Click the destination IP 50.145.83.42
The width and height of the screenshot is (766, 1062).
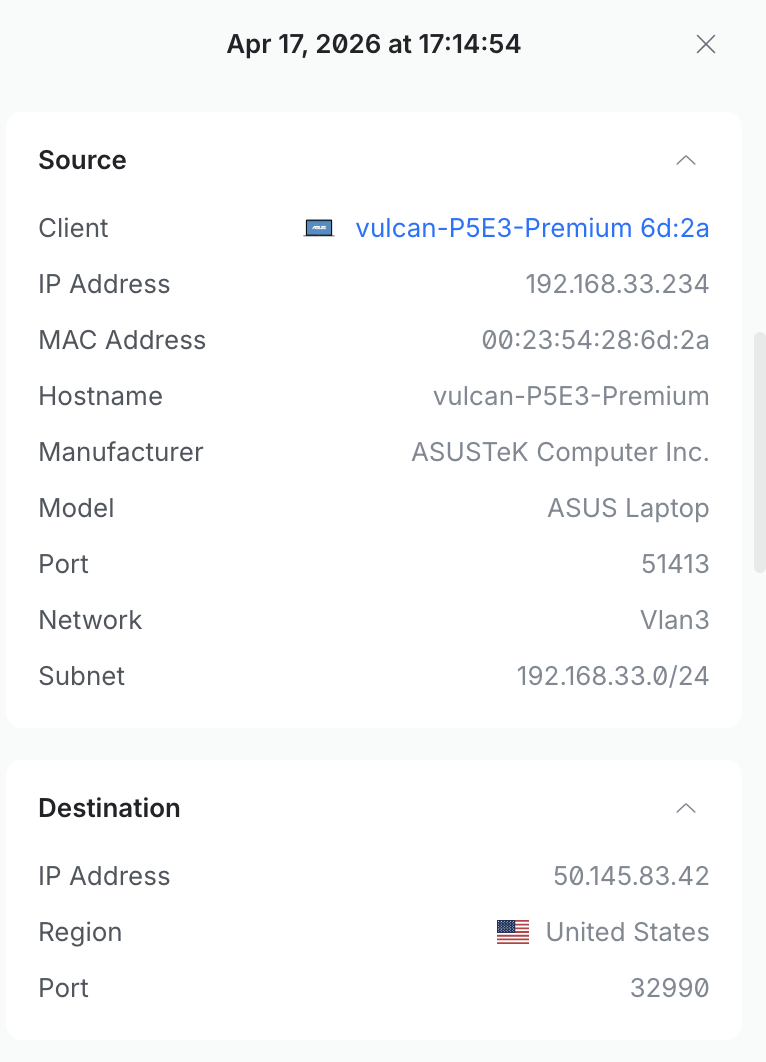(631, 876)
